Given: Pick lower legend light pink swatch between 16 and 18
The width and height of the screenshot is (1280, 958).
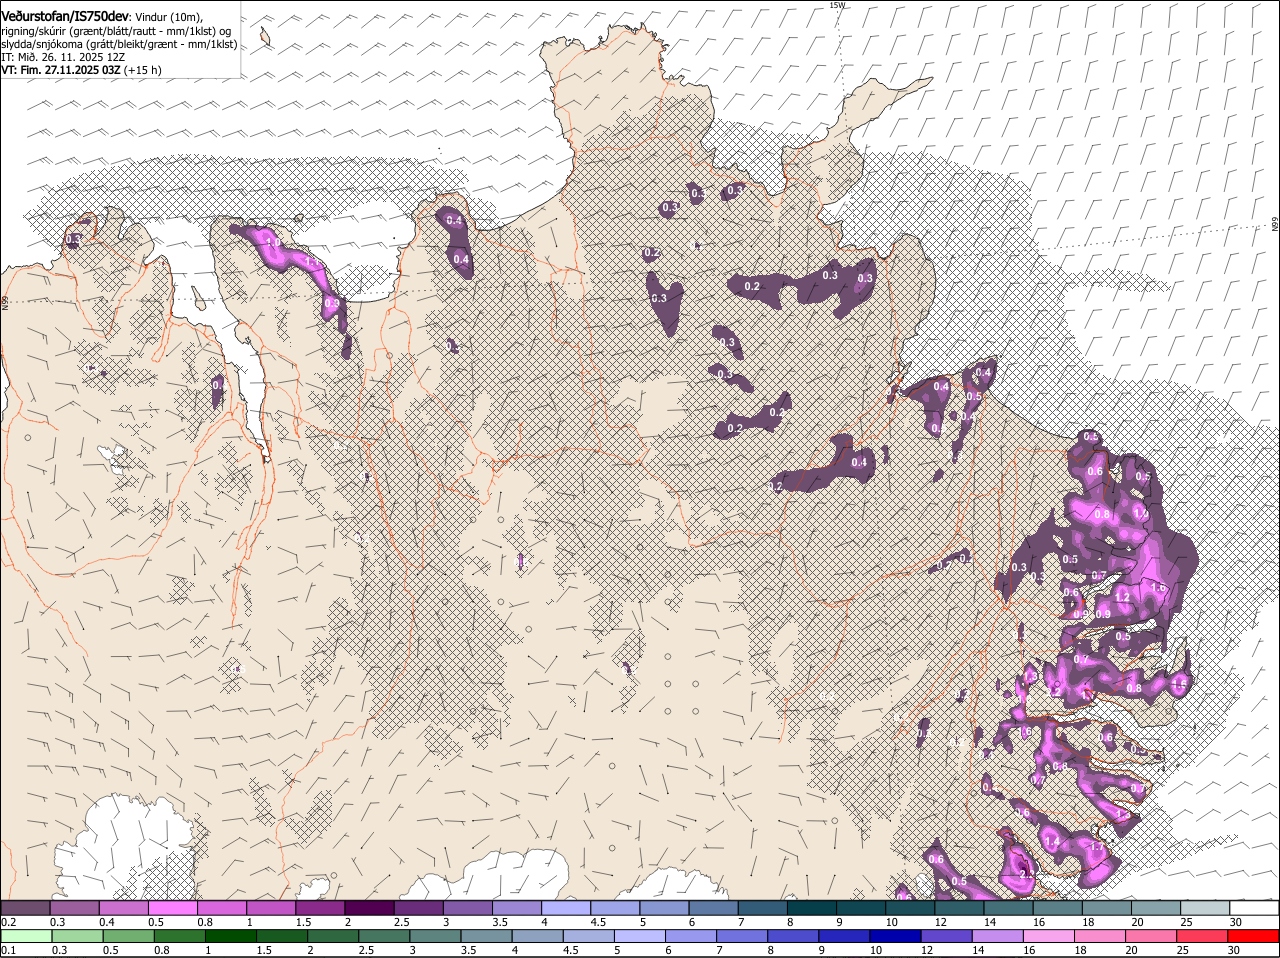Looking at the screenshot, I should point(1049,936).
